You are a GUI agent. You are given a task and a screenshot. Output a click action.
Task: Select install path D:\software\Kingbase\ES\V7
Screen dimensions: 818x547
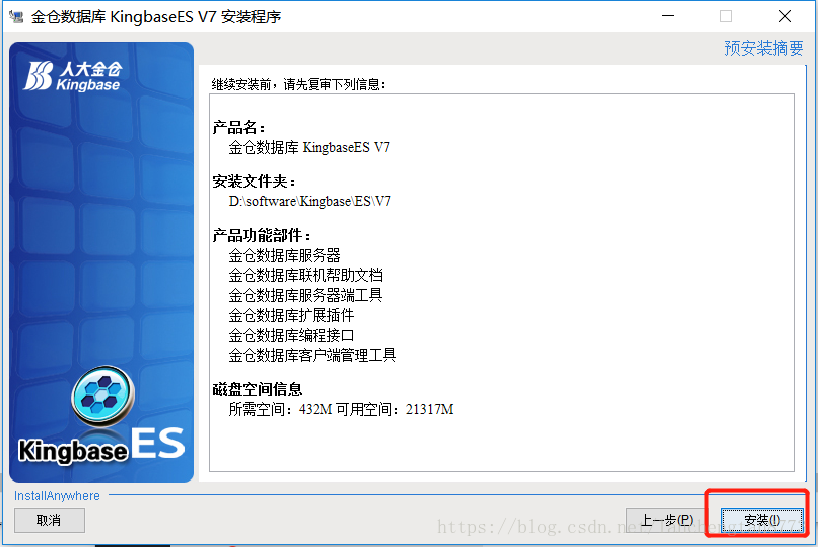[309, 201]
